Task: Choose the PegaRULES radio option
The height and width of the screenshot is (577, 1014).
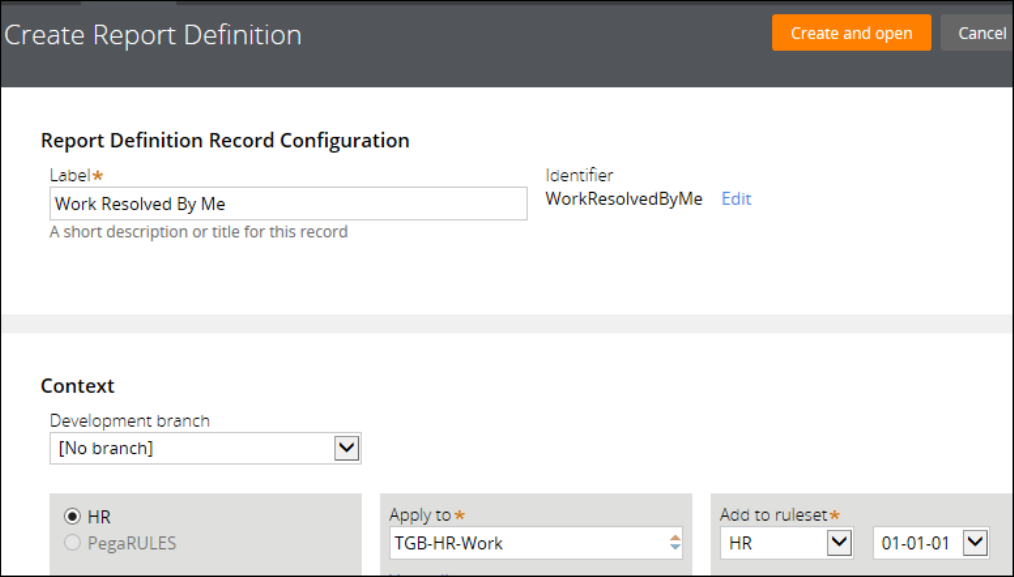Action: click(x=72, y=543)
